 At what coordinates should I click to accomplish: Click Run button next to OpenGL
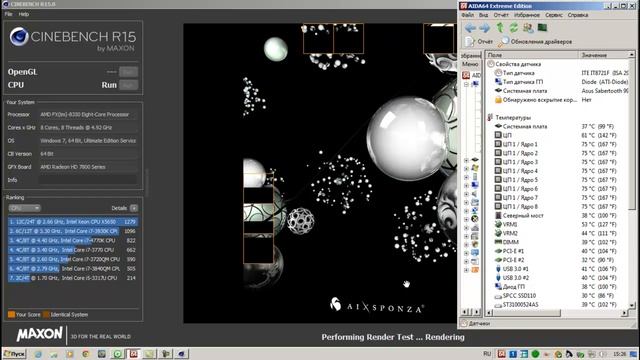point(129,72)
